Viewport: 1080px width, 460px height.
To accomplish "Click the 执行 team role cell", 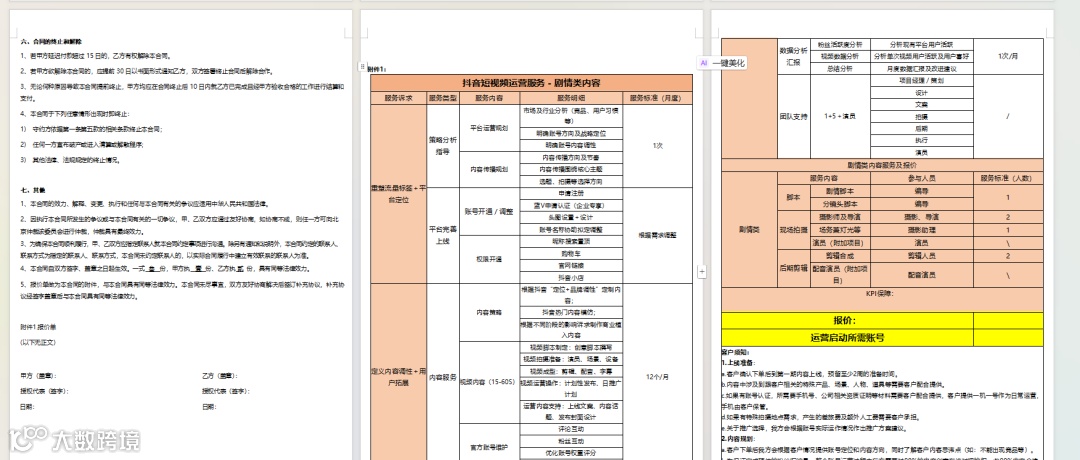I will (921, 140).
